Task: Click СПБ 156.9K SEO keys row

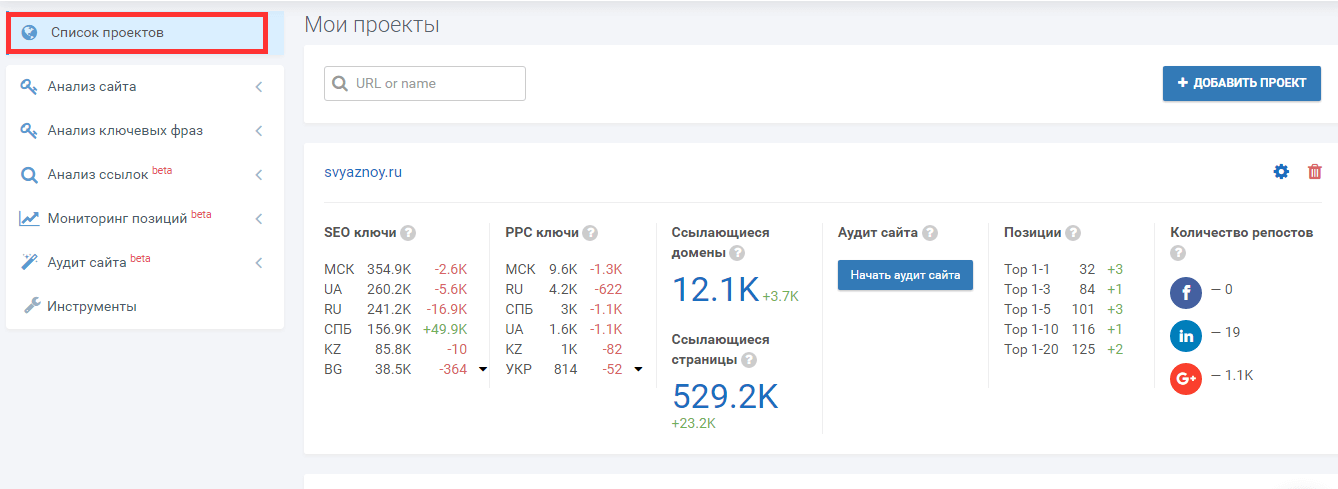Action: [x=396, y=329]
